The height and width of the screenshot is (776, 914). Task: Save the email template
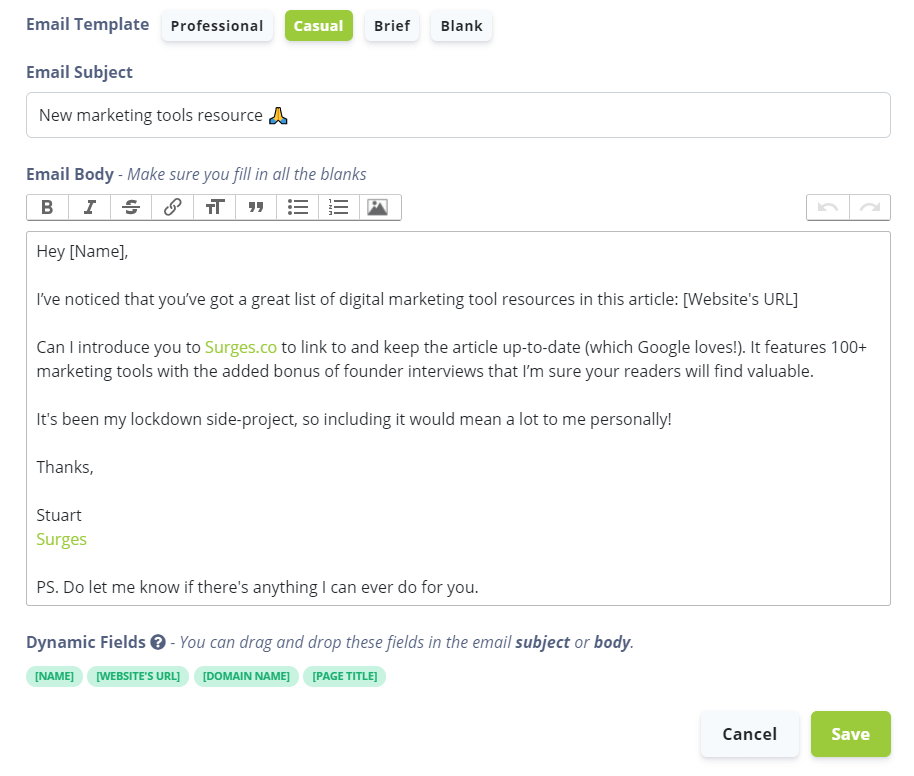click(x=850, y=733)
